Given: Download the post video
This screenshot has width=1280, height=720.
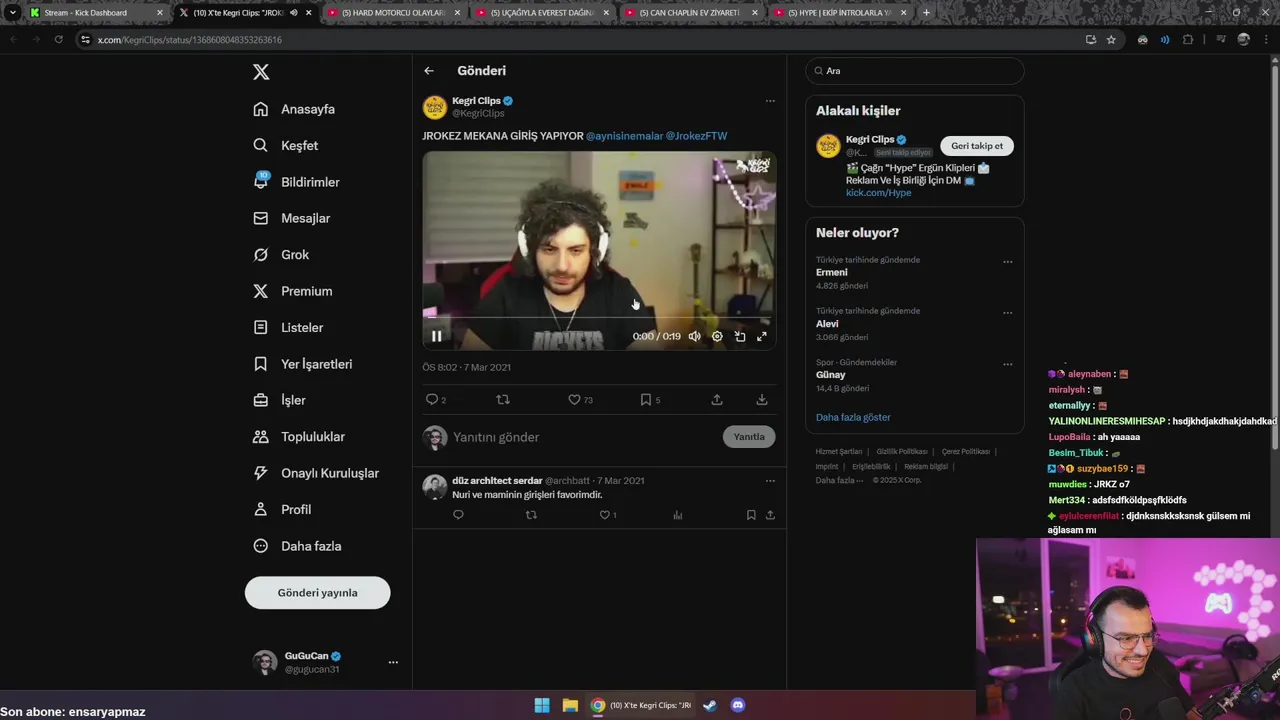Looking at the screenshot, I should point(762,400).
